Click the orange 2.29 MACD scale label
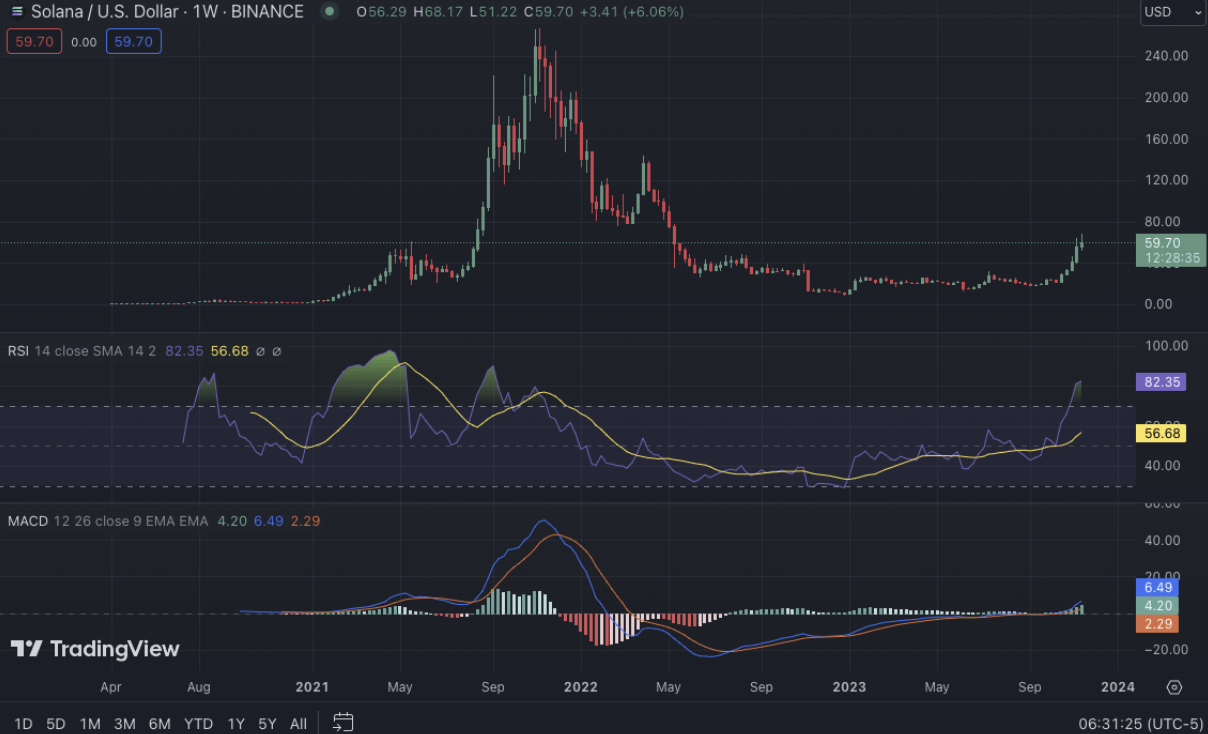The width and height of the screenshot is (1208, 734). point(1158,624)
